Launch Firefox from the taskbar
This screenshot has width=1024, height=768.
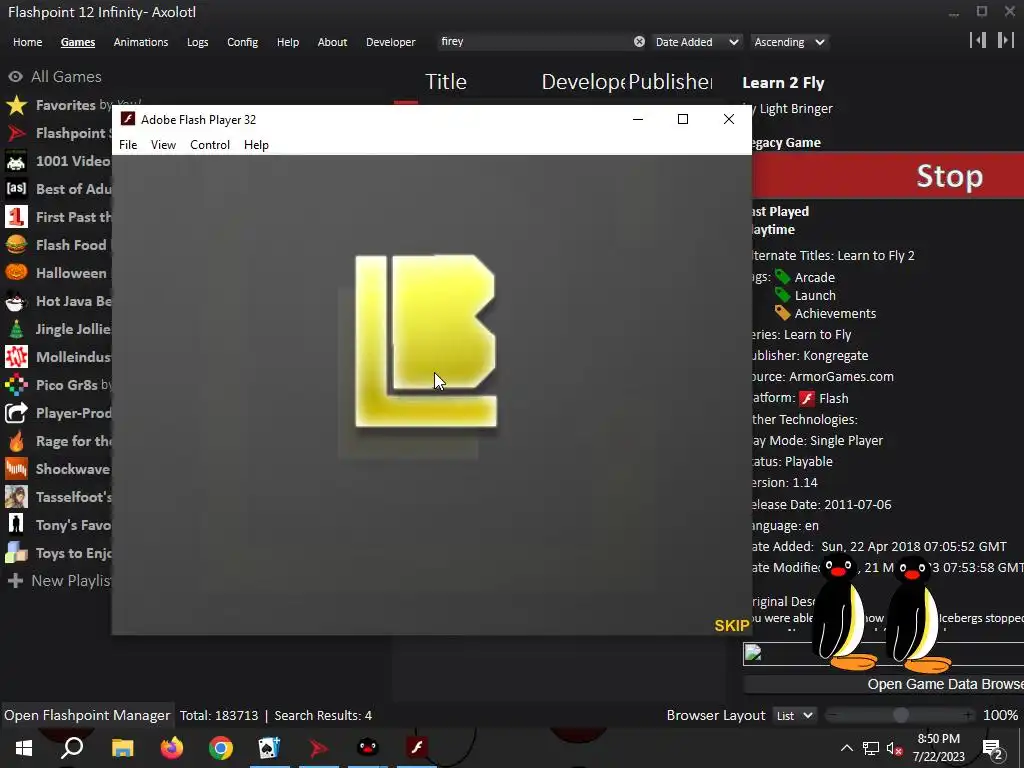[172, 748]
